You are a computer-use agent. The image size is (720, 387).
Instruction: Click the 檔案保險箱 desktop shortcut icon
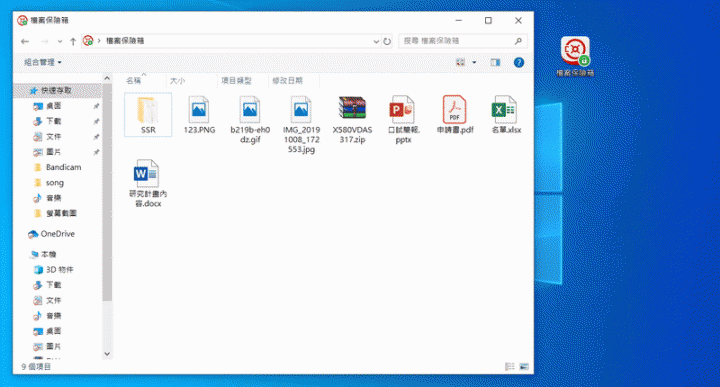pos(575,56)
